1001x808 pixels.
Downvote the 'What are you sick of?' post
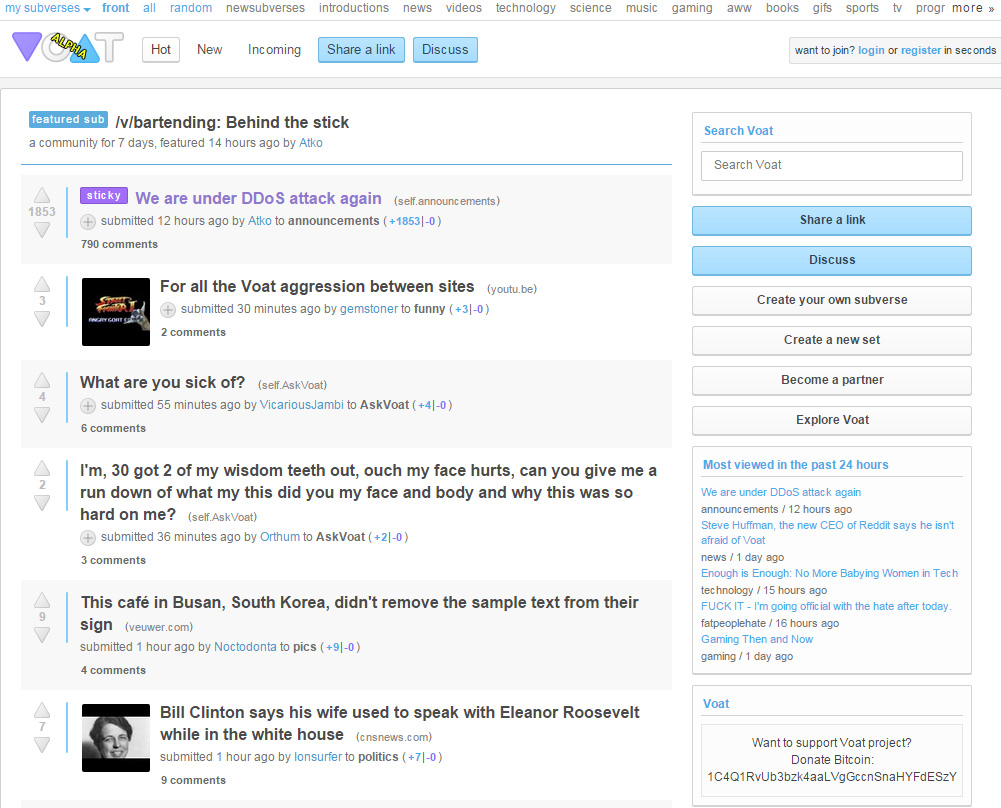(x=42, y=415)
